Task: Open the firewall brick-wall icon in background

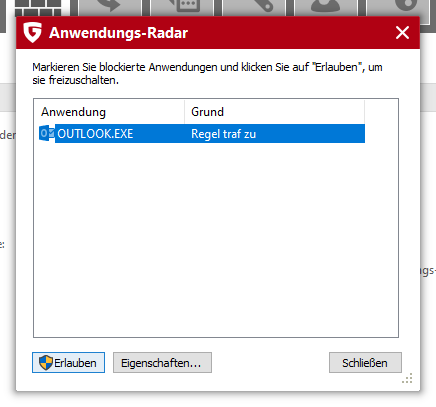Action: tap(38, 8)
